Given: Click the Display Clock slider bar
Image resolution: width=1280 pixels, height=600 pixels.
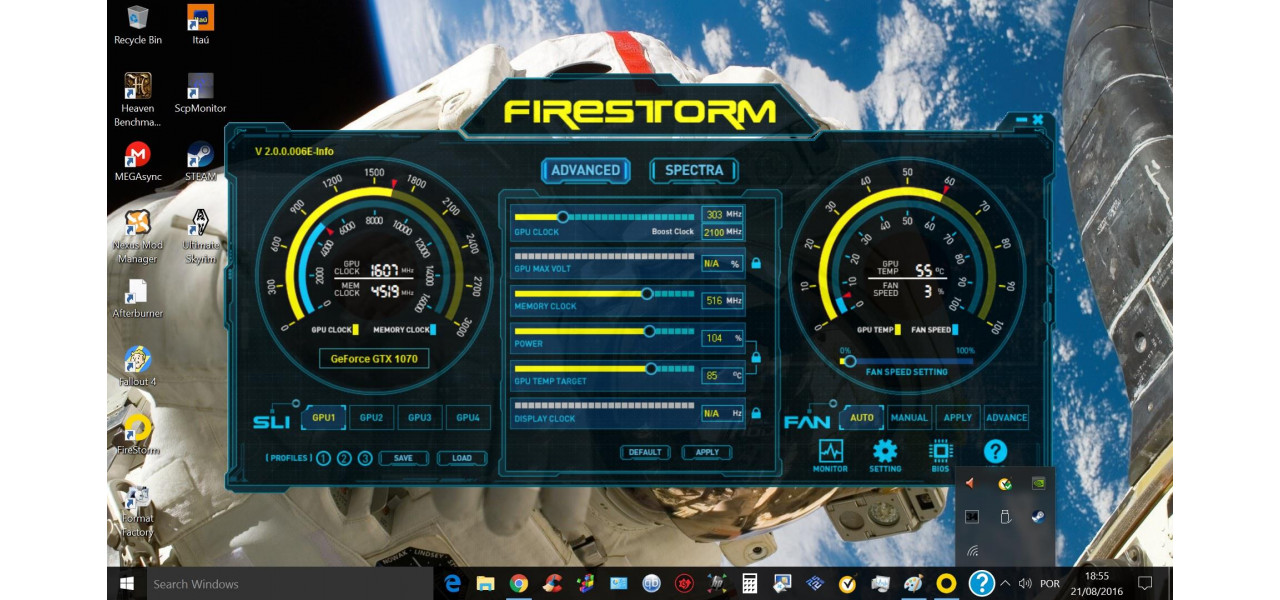Looking at the screenshot, I should 604,406.
